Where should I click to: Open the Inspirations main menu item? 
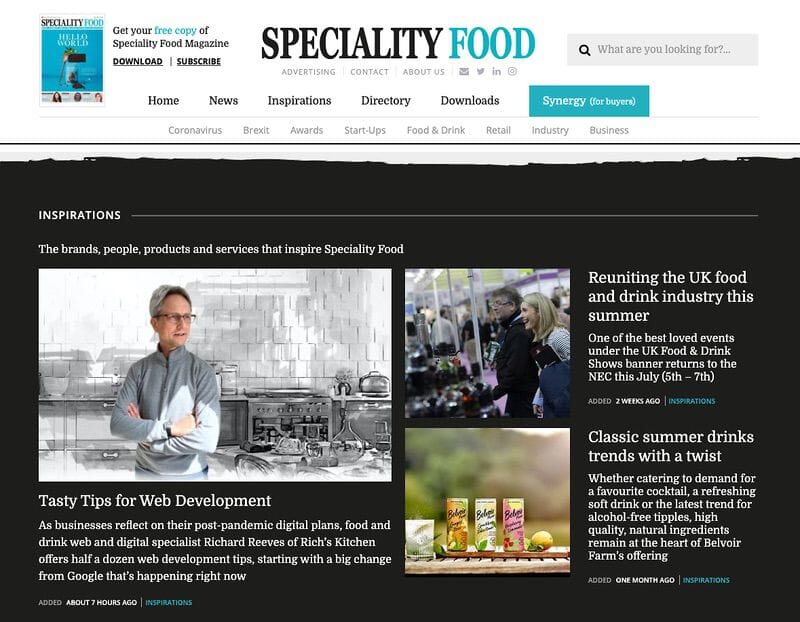299,101
